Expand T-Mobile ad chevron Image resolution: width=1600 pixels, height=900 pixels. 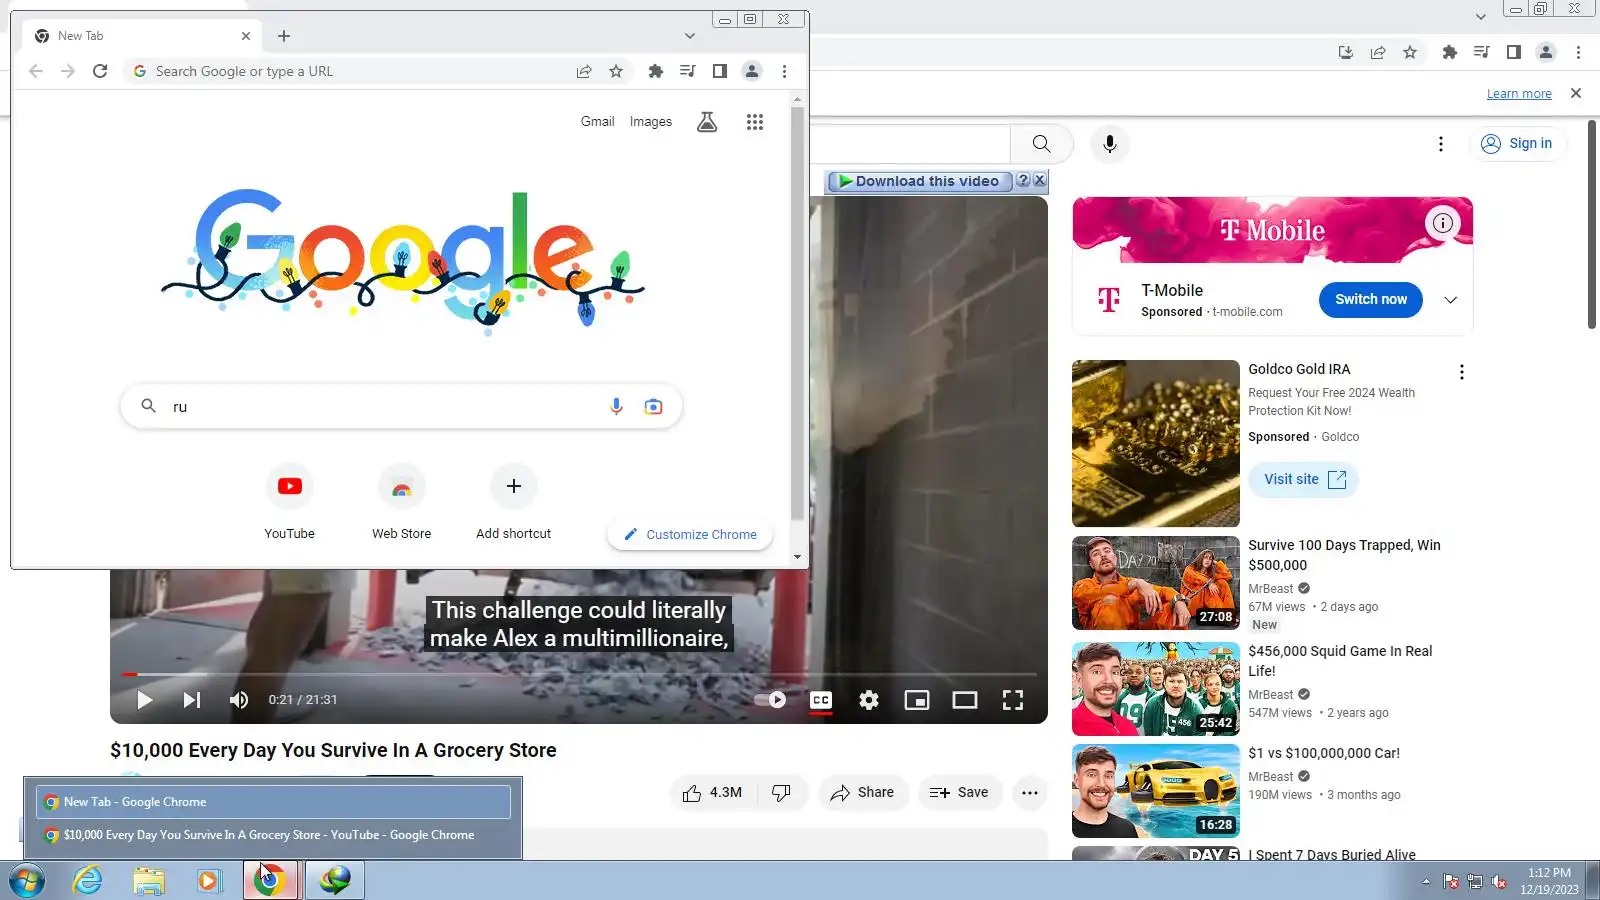[x=1451, y=300]
